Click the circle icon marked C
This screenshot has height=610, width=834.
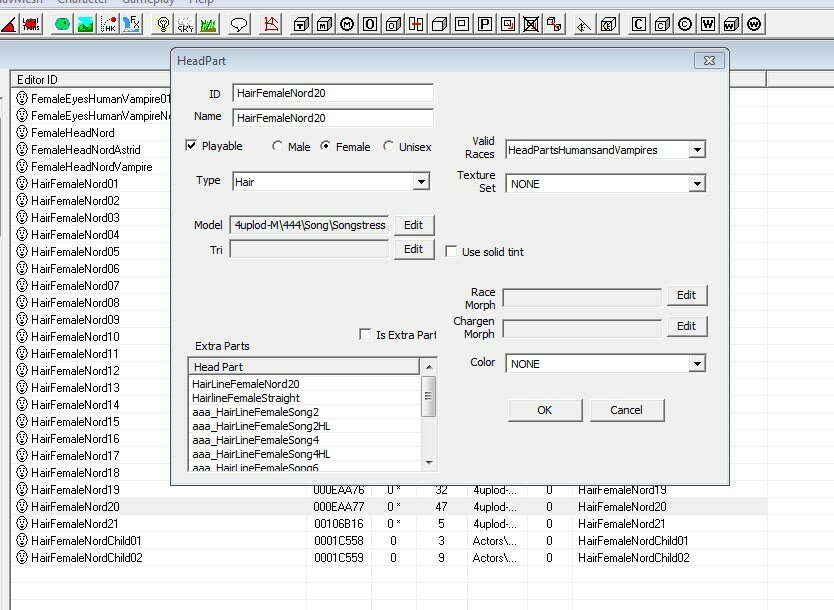coord(685,24)
